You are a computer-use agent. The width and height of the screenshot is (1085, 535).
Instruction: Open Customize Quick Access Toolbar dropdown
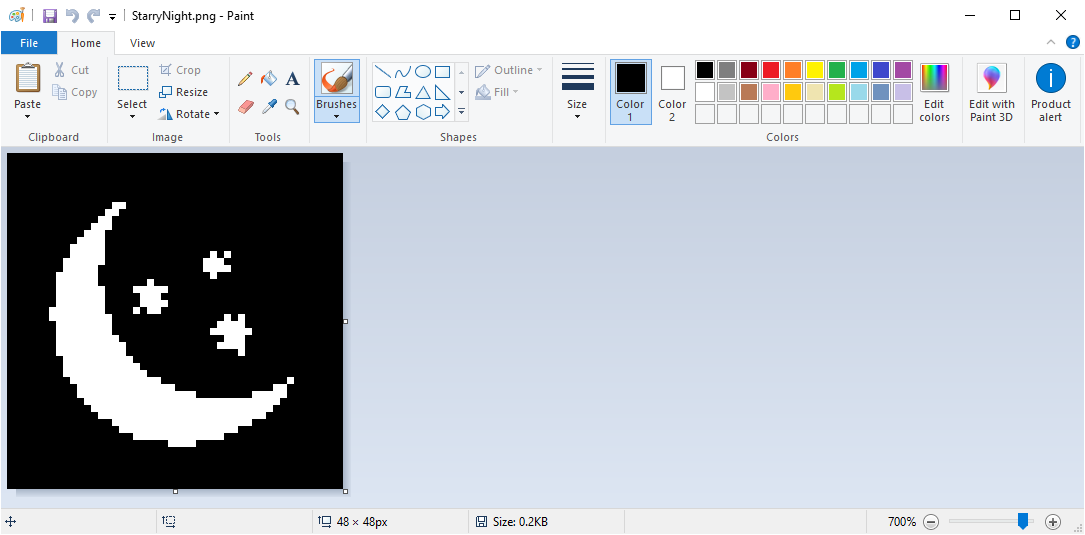click(x=113, y=17)
